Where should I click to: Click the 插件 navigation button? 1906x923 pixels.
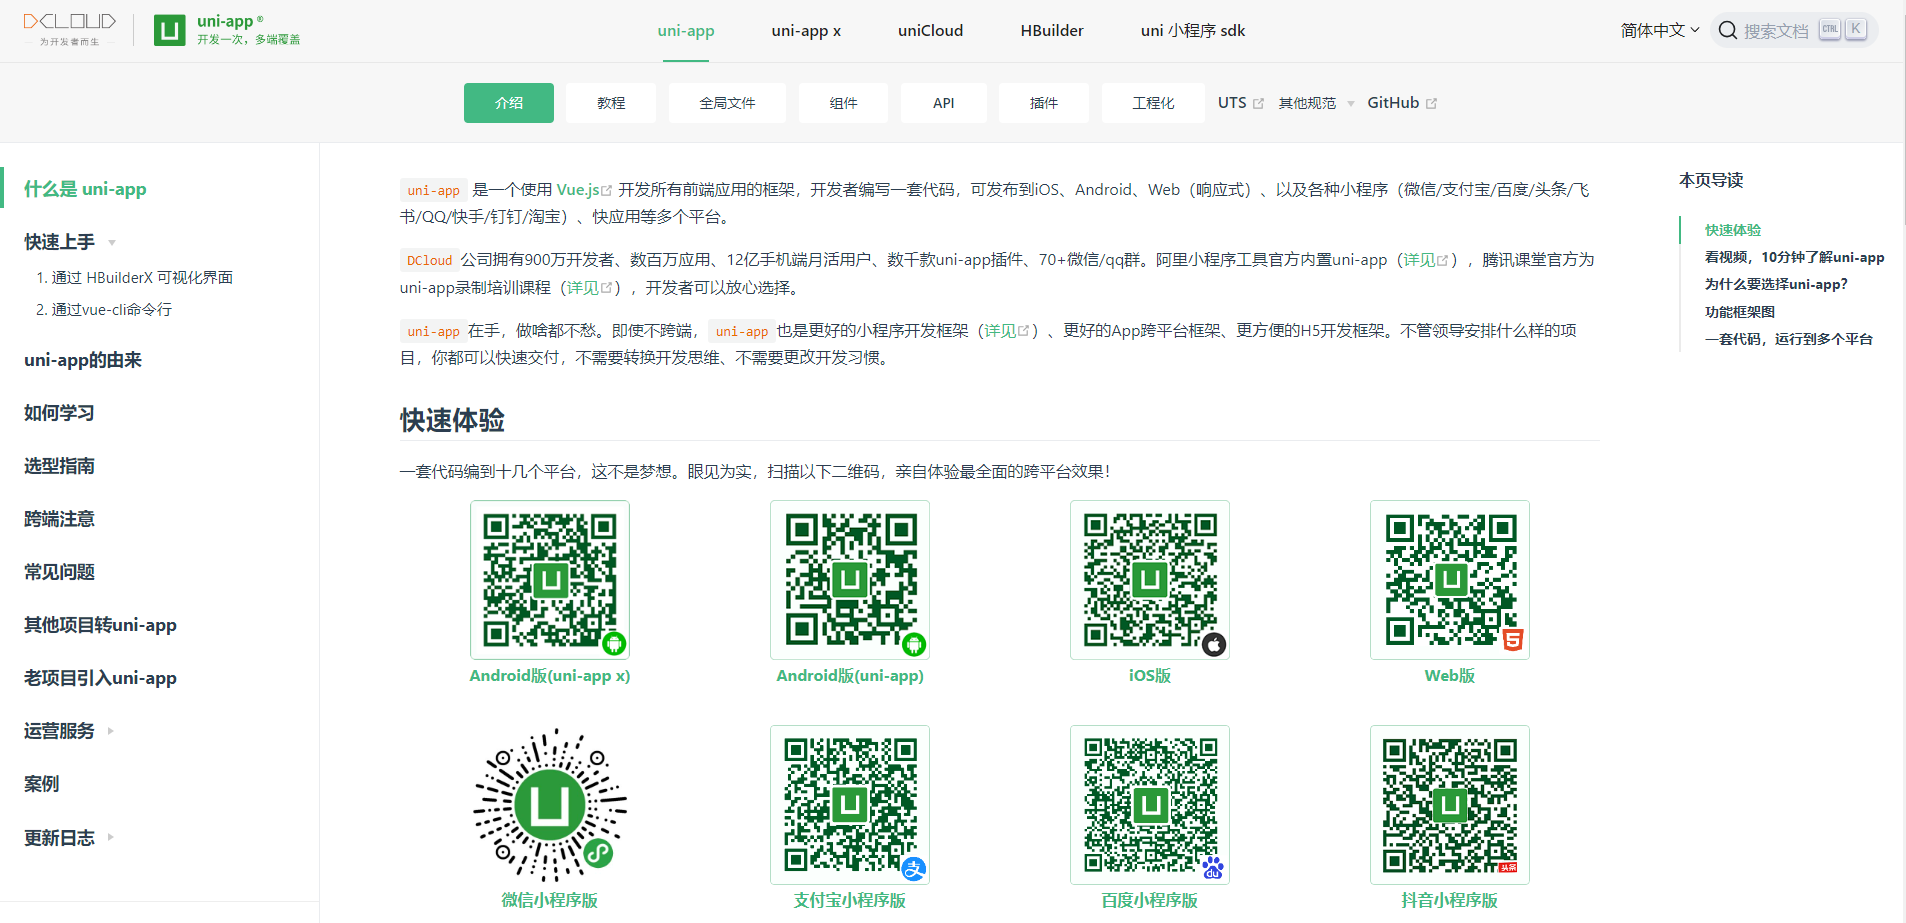tap(1044, 102)
